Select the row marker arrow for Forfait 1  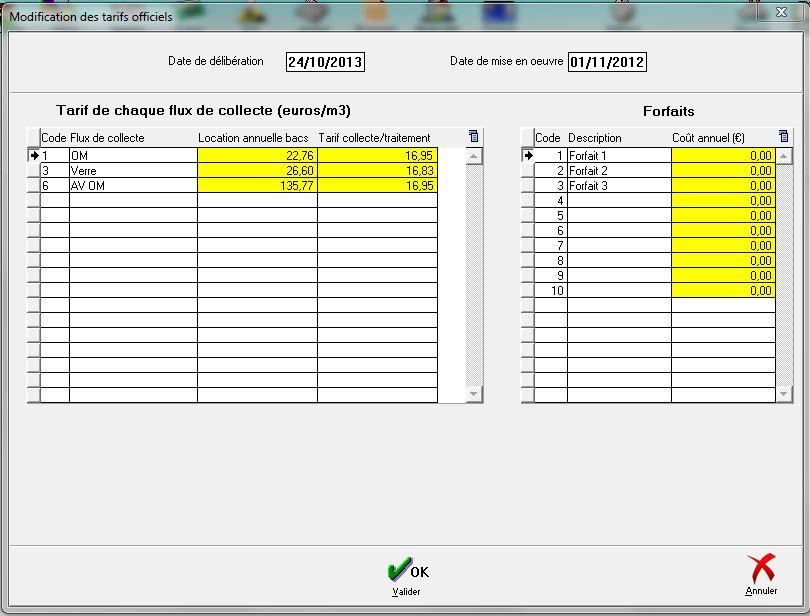527,155
